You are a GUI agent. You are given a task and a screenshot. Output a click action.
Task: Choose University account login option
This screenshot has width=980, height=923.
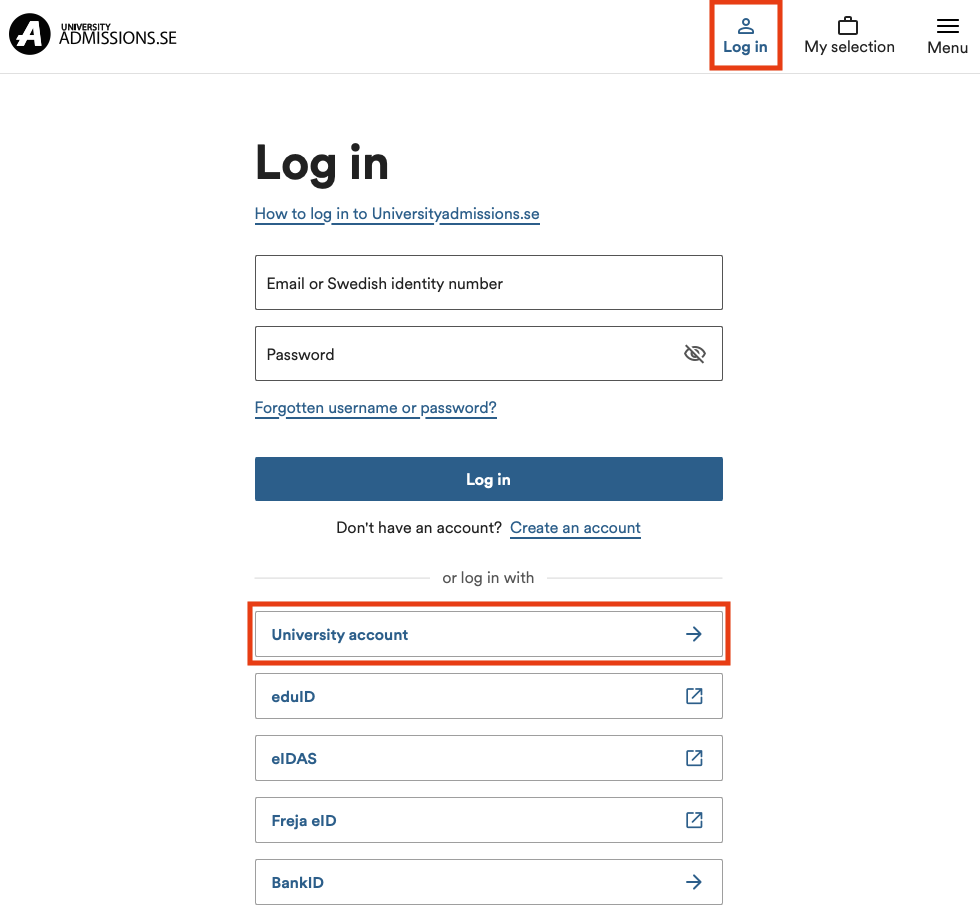[489, 634]
